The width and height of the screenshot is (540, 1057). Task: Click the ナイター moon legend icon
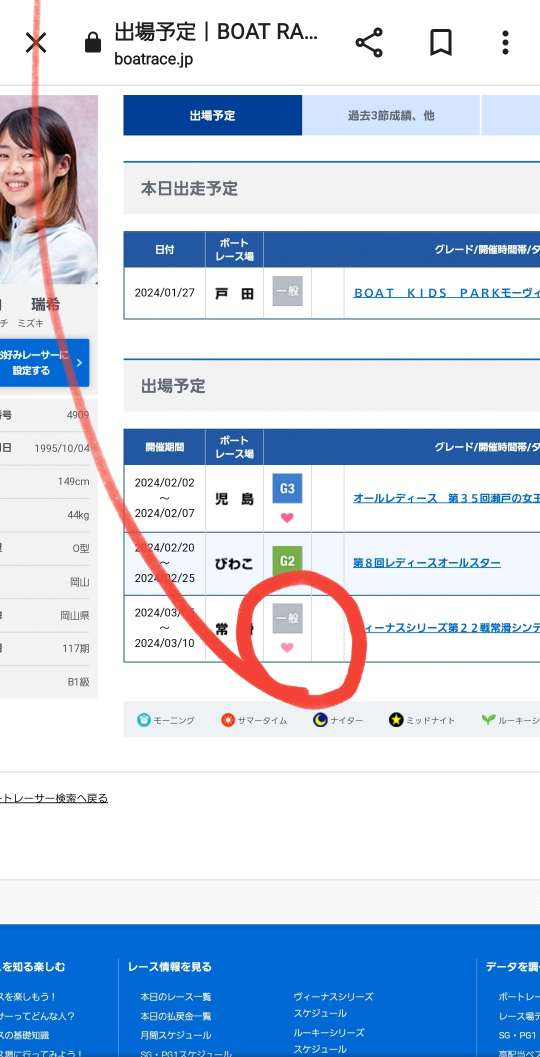(x=320, y=720)
